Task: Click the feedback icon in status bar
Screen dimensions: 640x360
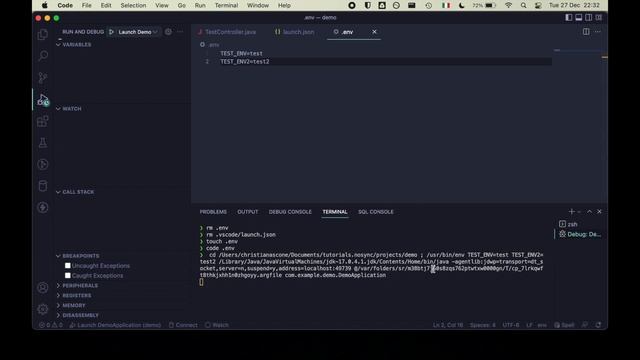Action: pos(585,325)
